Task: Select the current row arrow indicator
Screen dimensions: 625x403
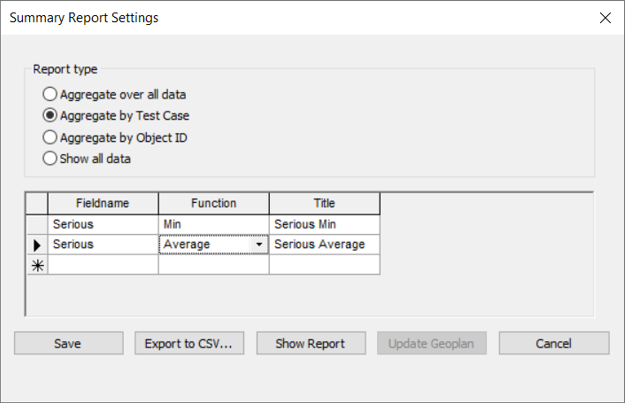Action: tap(36, 245)
